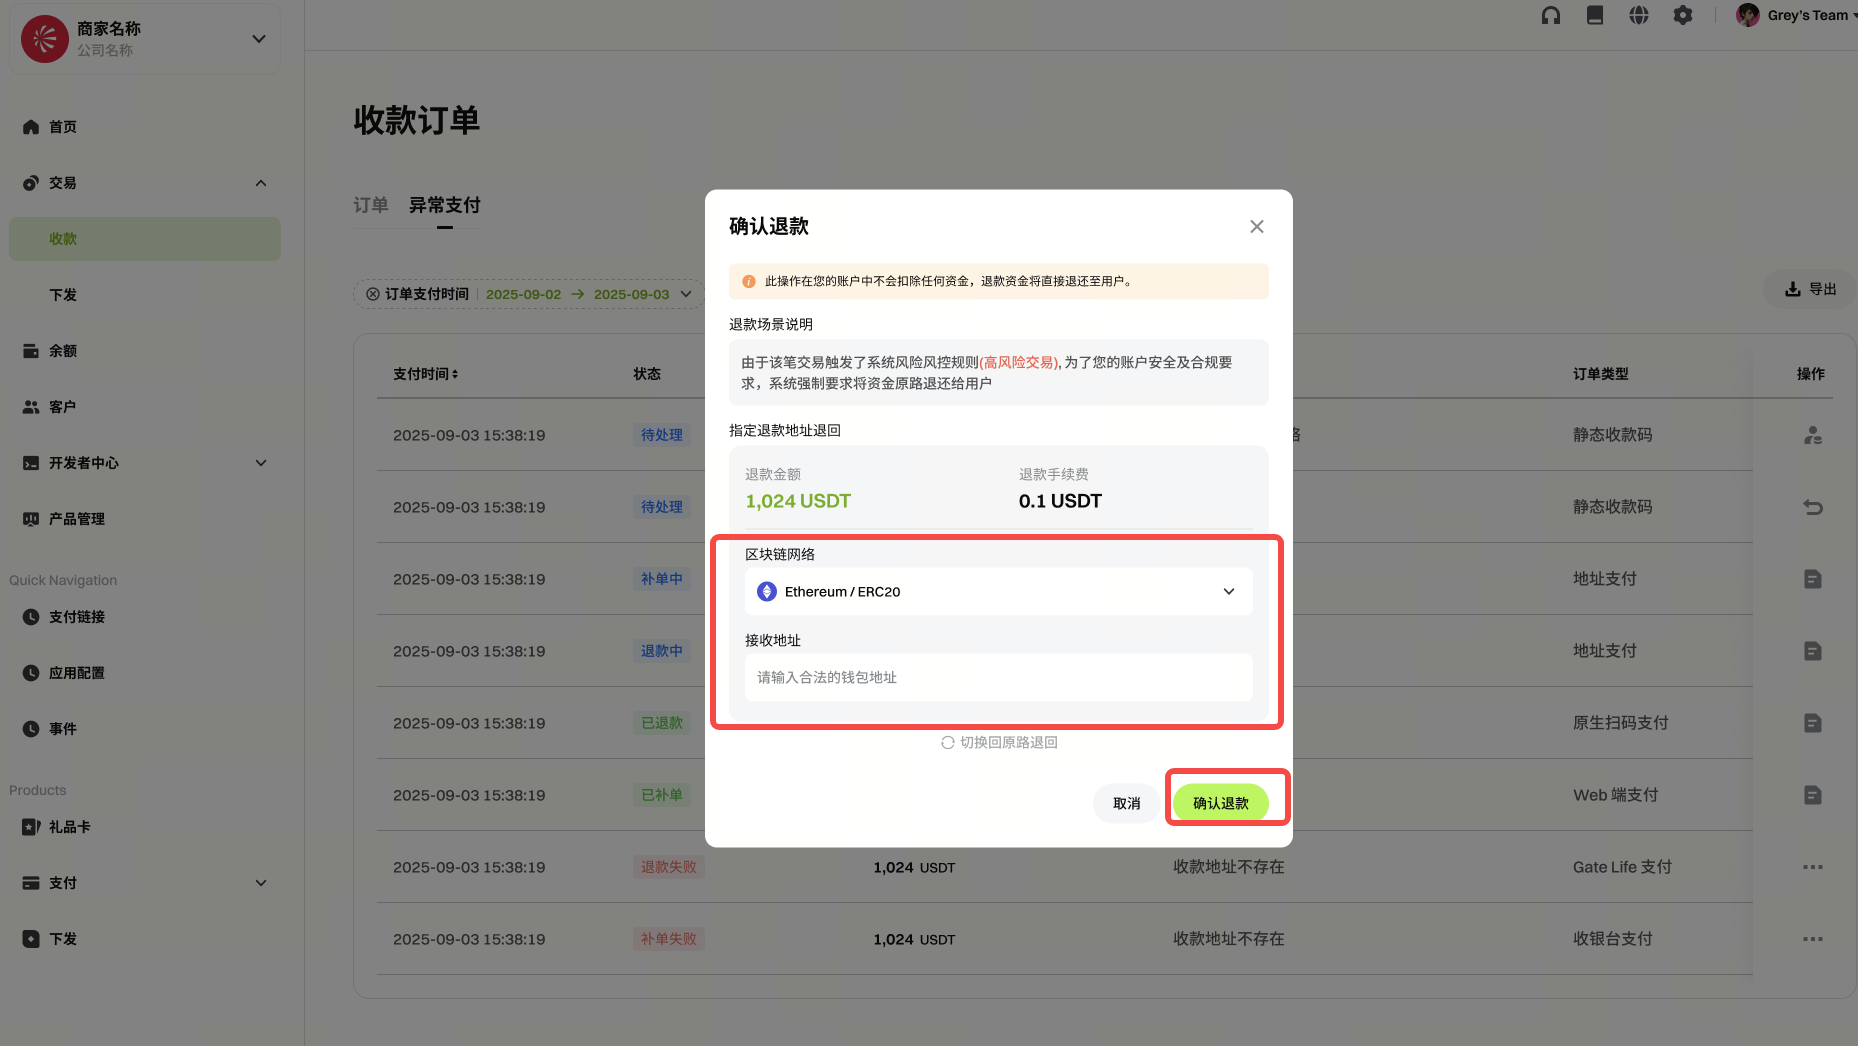The height and width of the screenshot is (1046, 1858).
Task: Click the globe language icon
Action: coord(1639,15)
